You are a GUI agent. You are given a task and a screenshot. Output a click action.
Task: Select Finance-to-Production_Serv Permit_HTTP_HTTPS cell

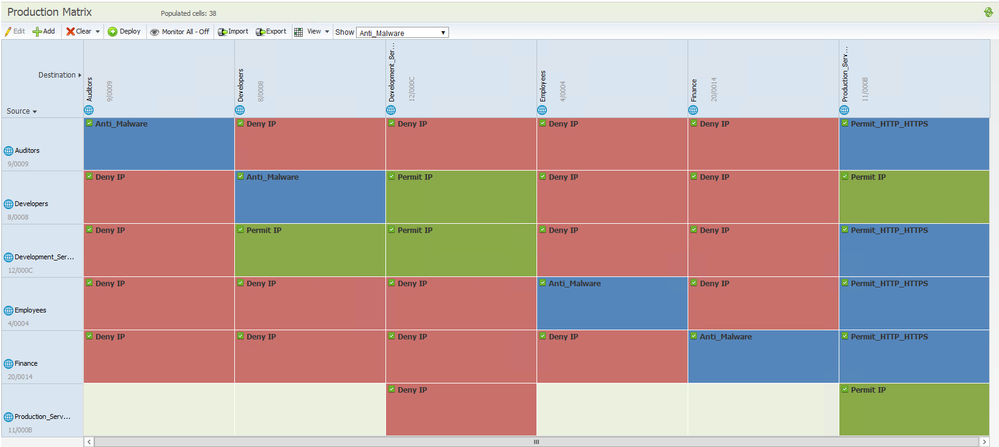point(915,357)
